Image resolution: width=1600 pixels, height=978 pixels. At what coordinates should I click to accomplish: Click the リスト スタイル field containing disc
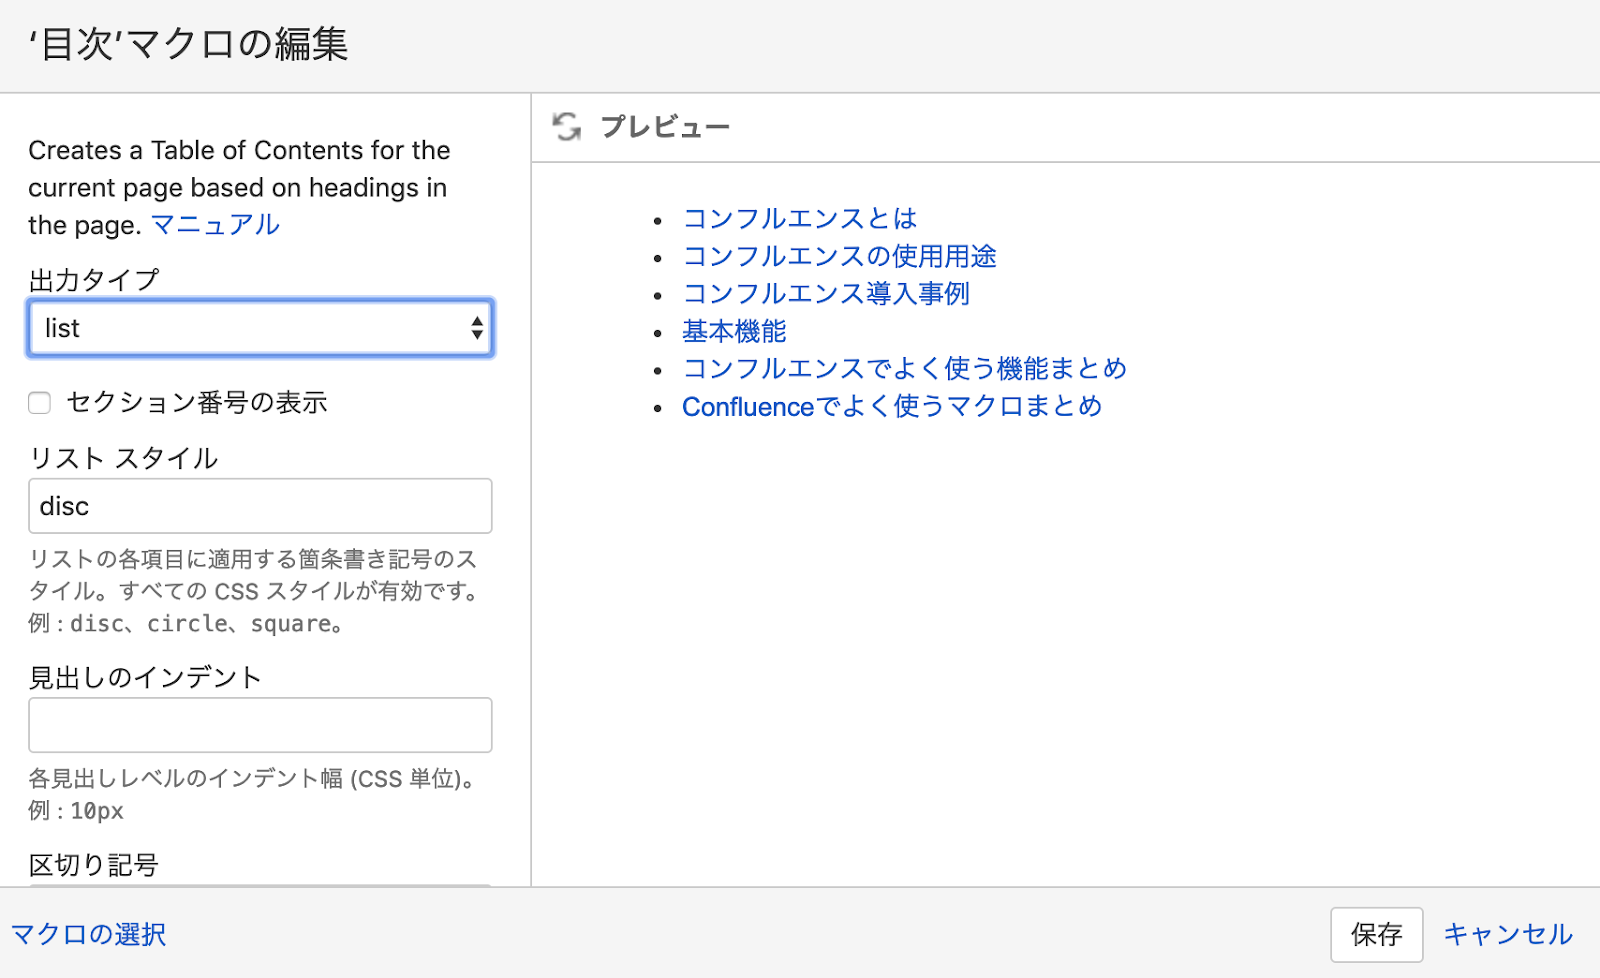(260, 506)
